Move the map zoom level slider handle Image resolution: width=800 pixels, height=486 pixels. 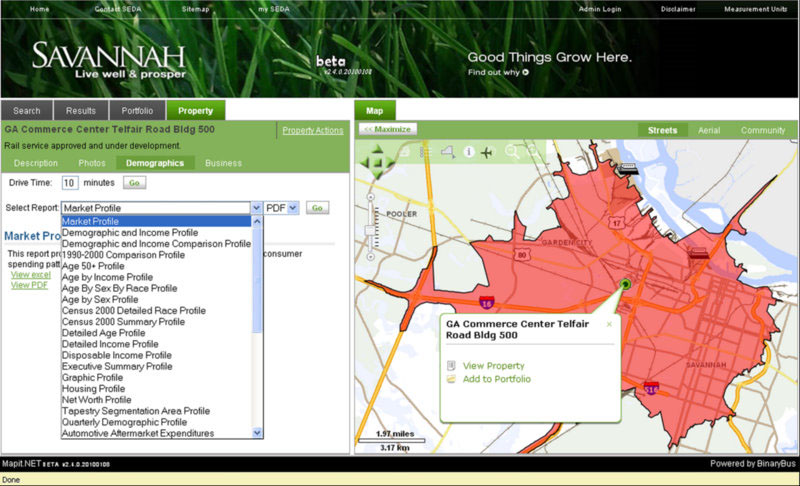click(371, 231)
